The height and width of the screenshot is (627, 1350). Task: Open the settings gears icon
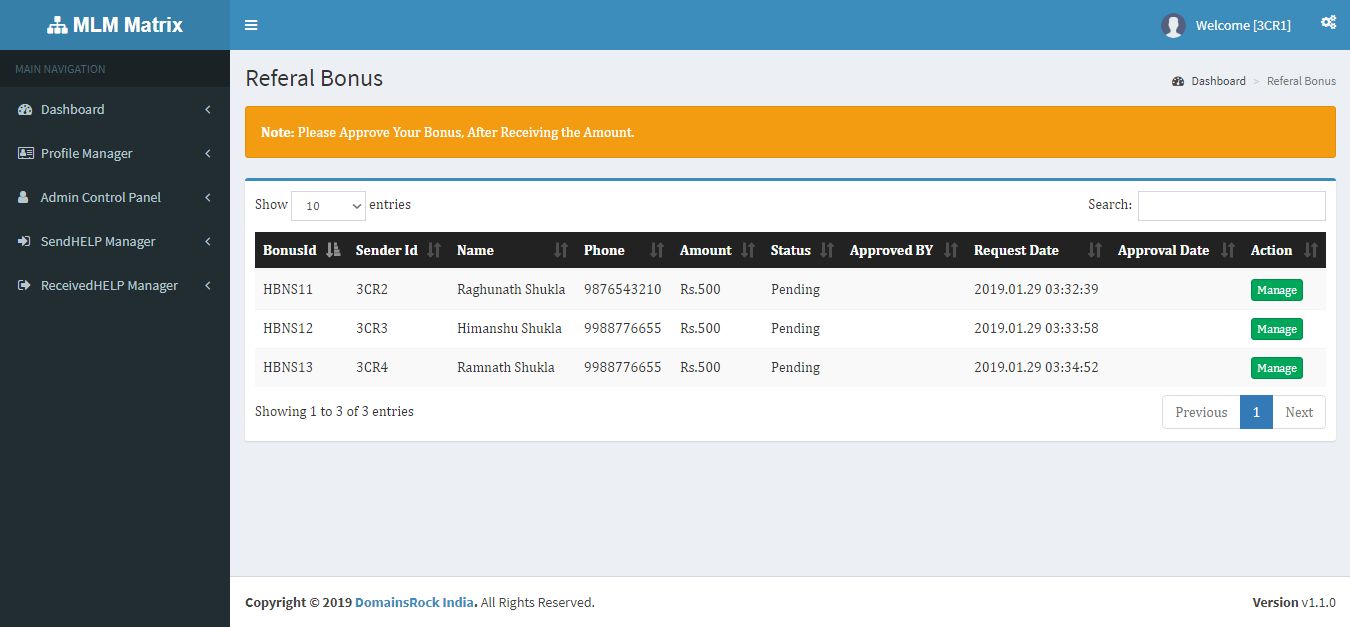pyautogui.click(x=1328, y=22)
